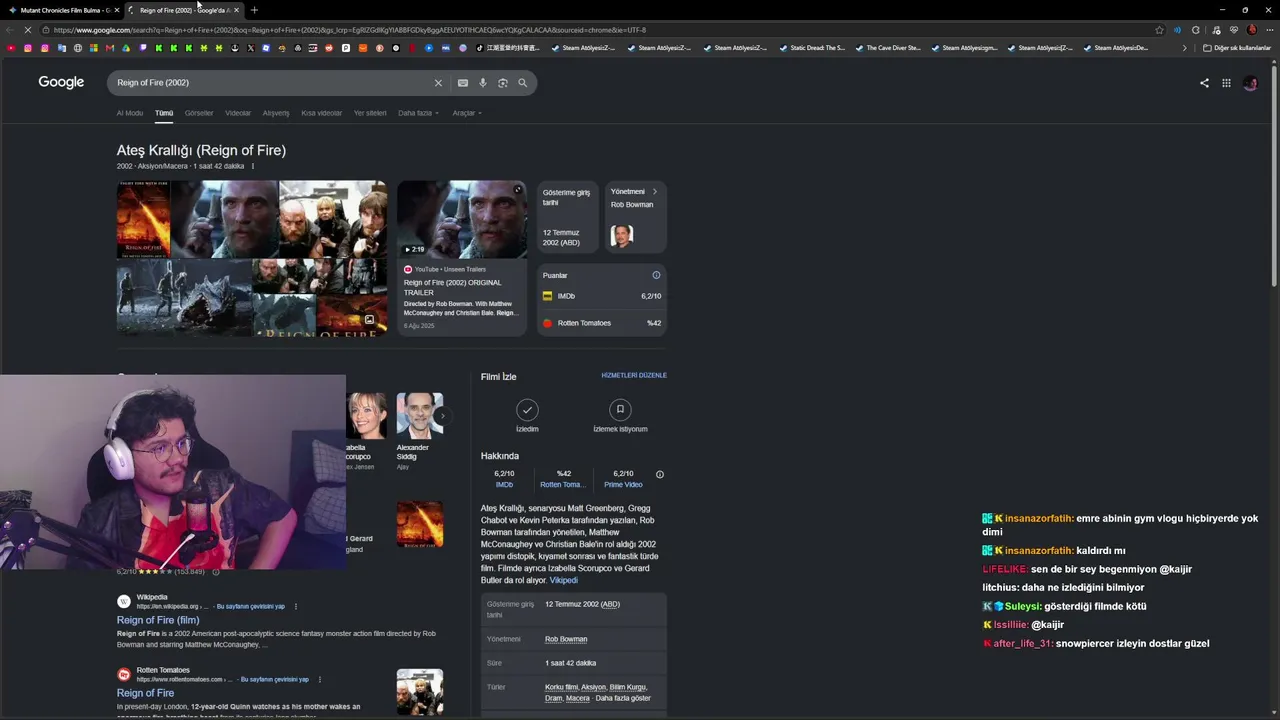Open the Rotten Tomatoes 'Reign of Fire' link
The height and width of the screenshot is (720, 1280).
point(145,693)
